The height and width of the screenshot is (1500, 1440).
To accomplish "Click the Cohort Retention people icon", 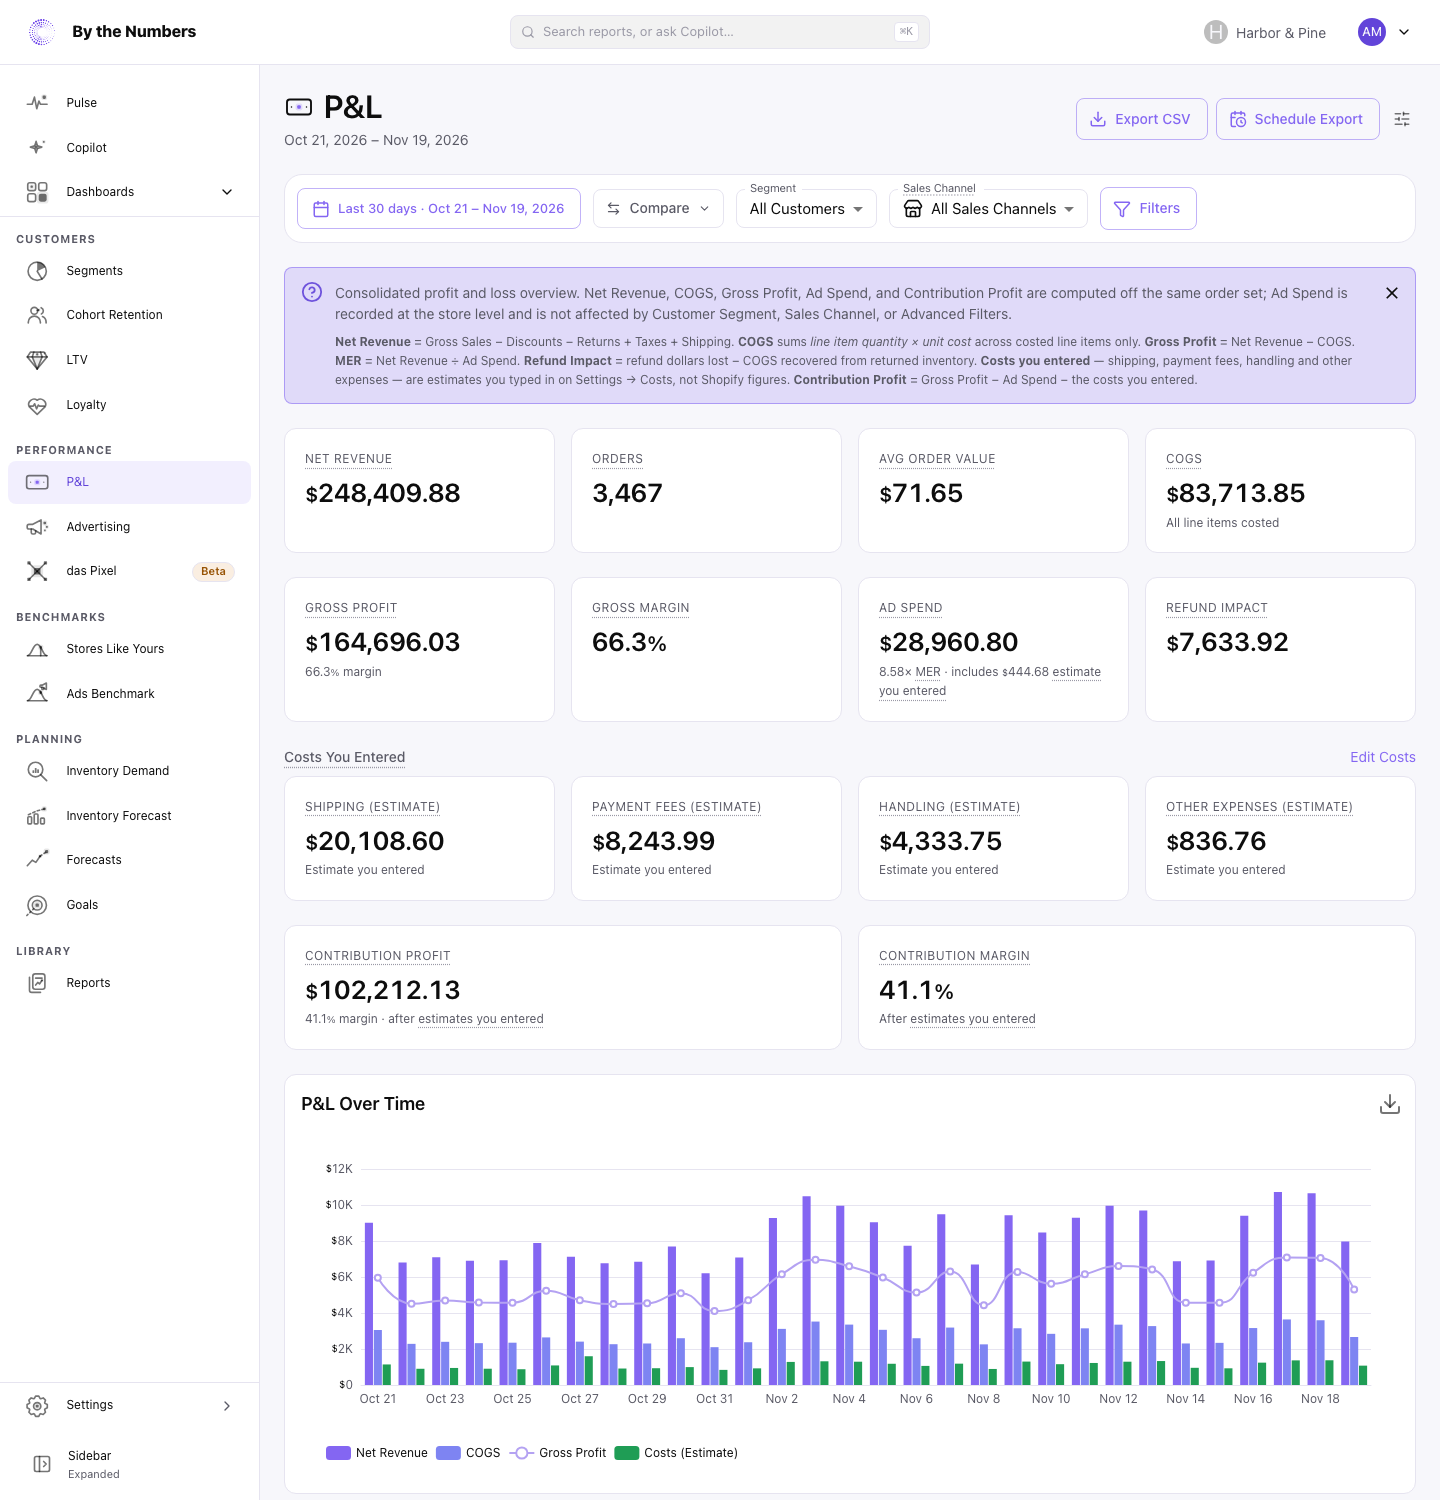I will click(x=37, y=315).
